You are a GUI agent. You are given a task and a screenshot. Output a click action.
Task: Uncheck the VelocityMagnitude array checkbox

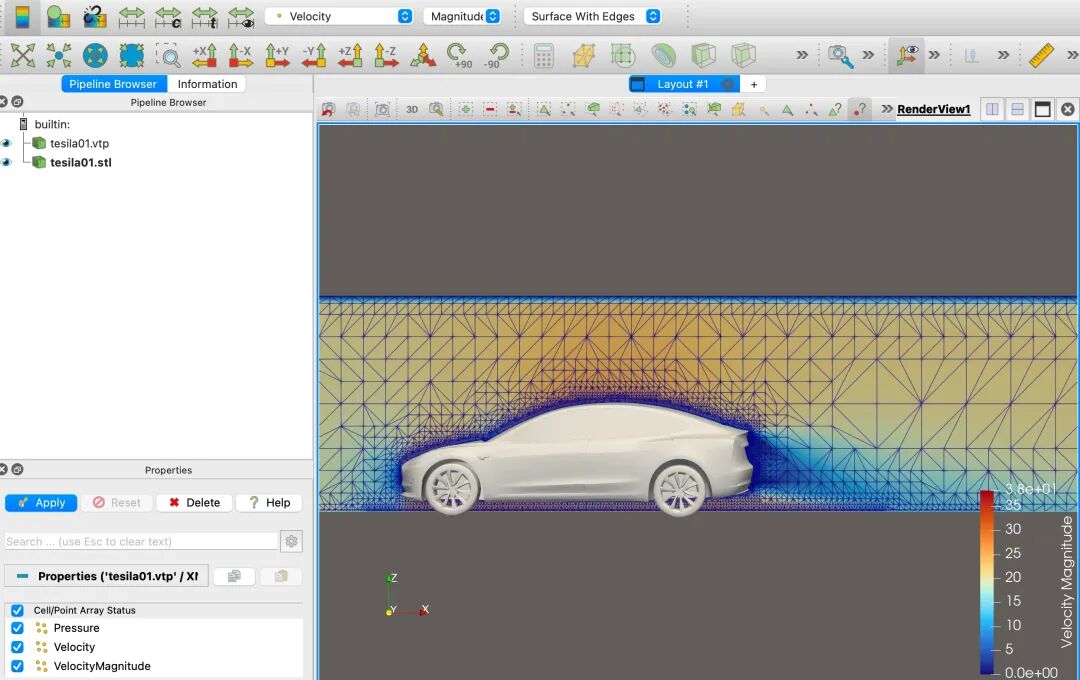(17, 666)
